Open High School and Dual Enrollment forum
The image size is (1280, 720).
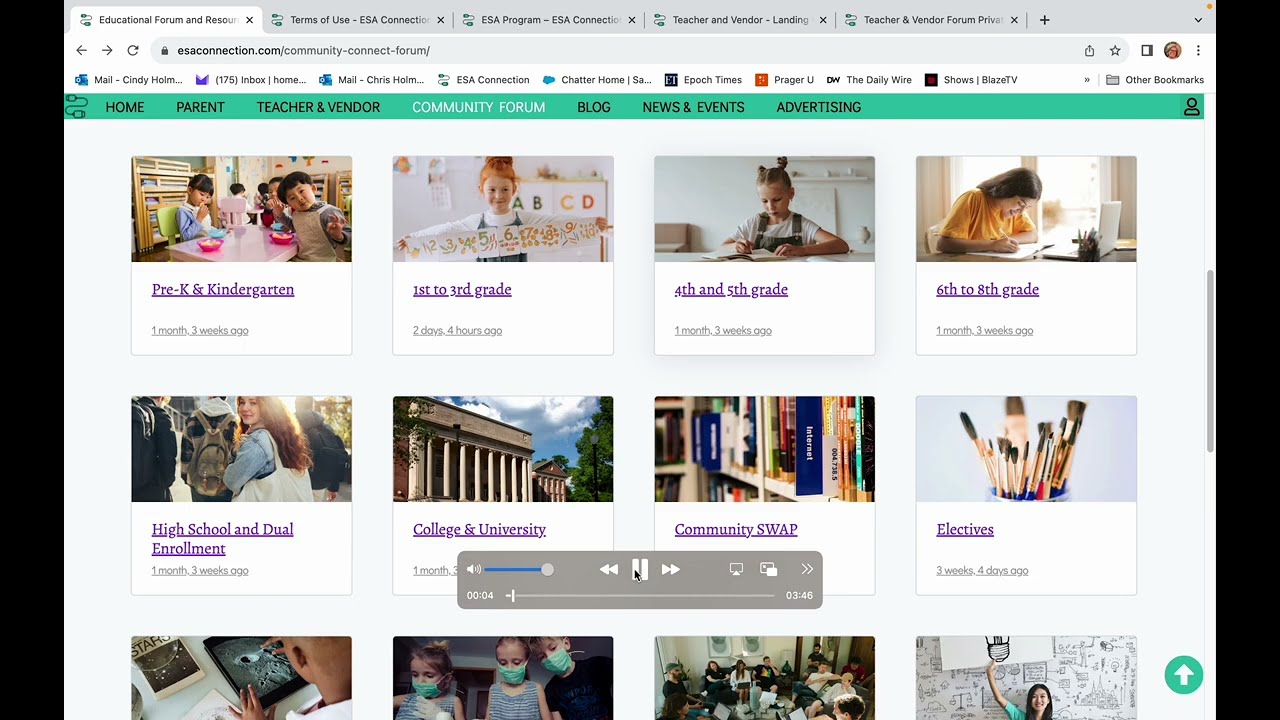click(223, 538)
